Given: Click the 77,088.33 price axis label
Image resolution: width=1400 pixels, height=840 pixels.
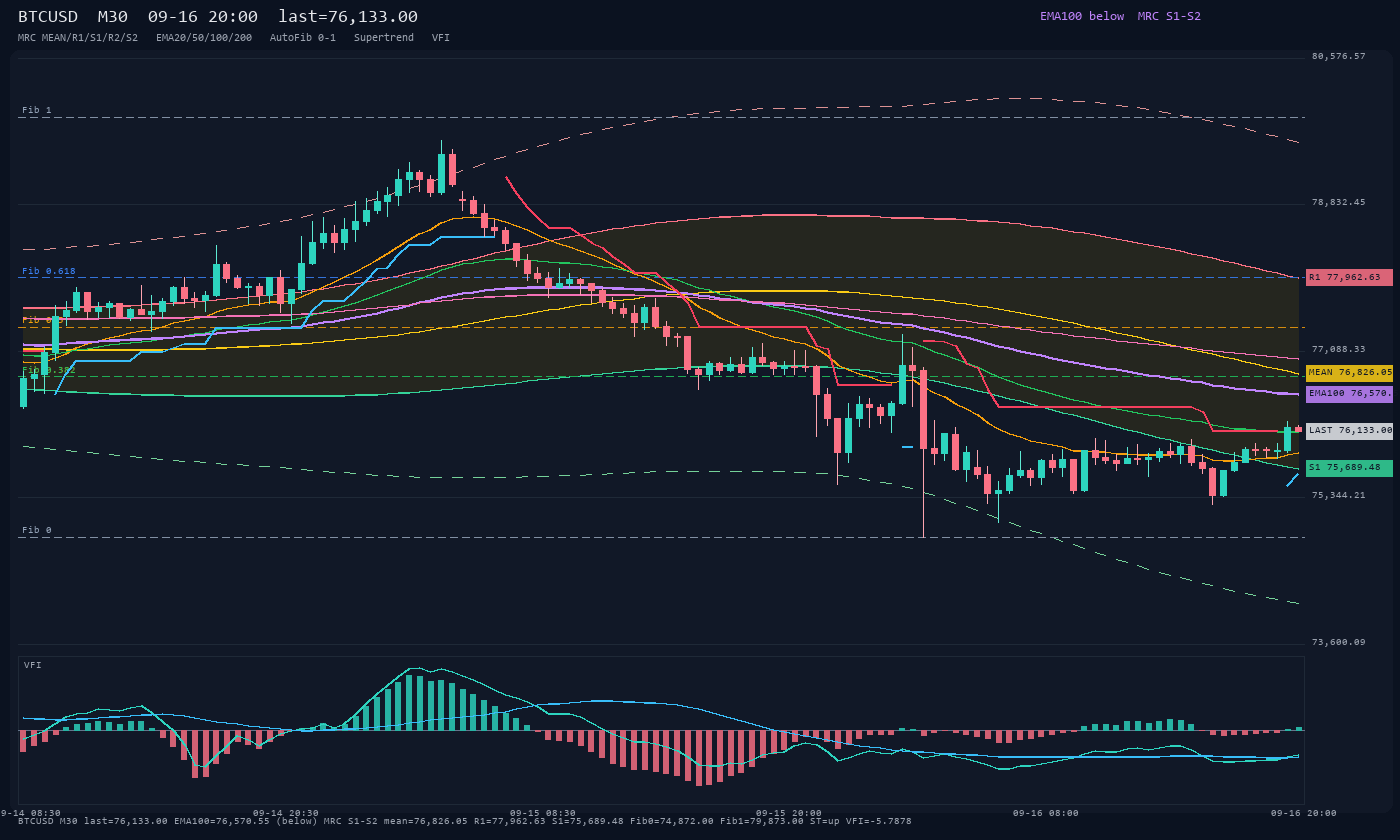Looking at the screenshot, I should 1338,349.
